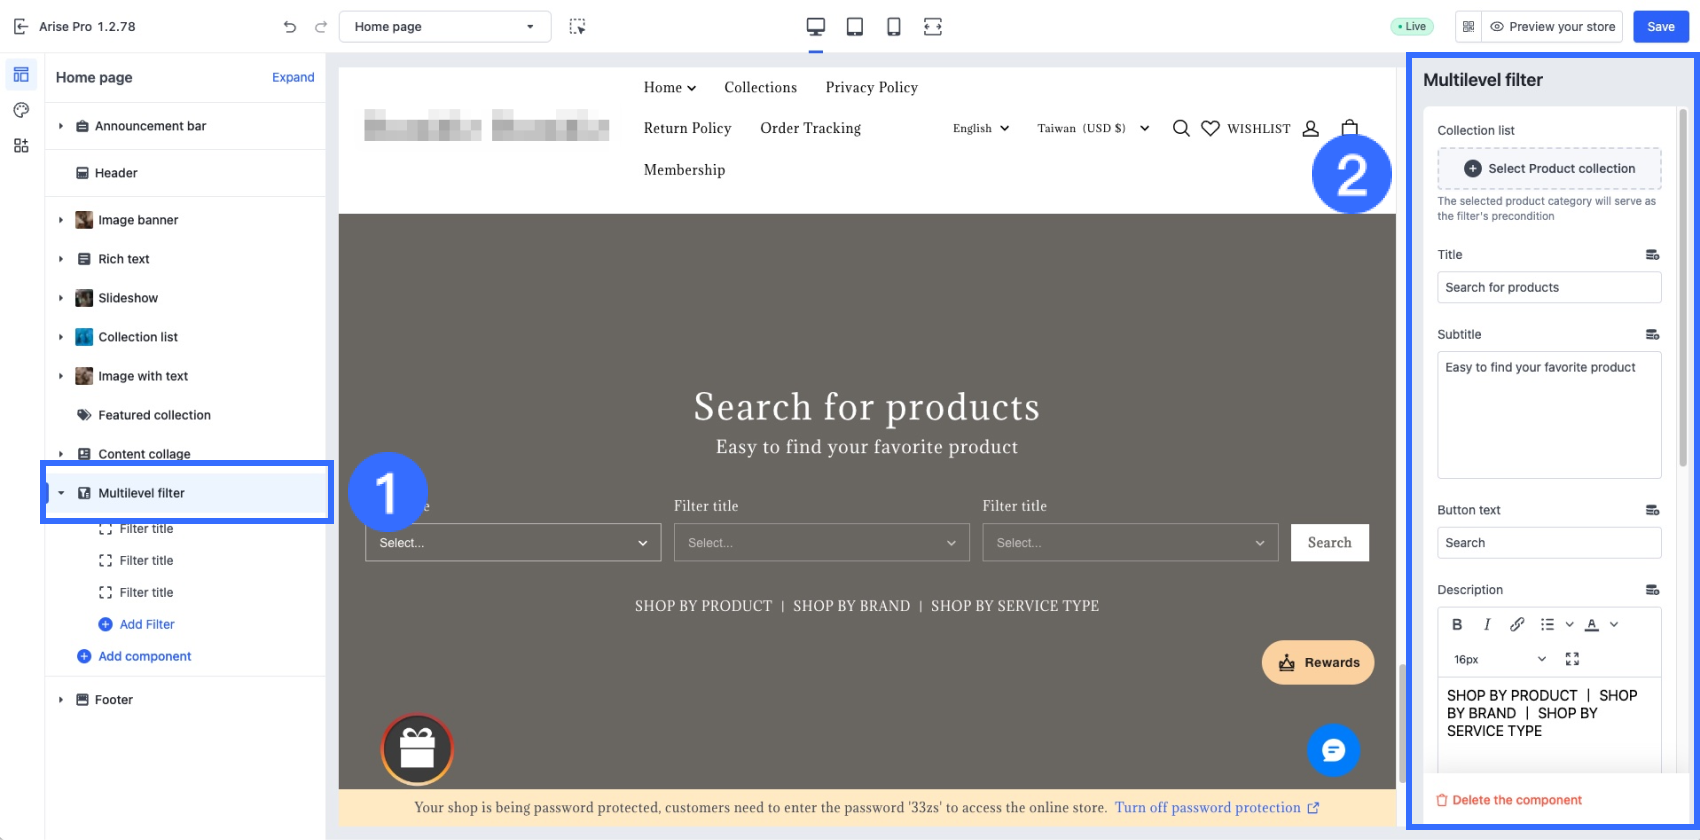Screen dimensions: 1700x840
Task: Open the text color picker
Action: pyautogui.click(x=1593, y=625)
